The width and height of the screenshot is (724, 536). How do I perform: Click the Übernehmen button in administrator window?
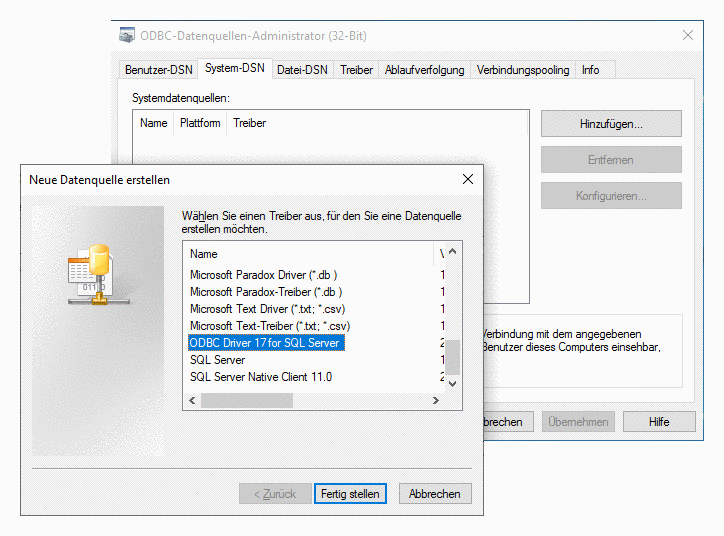578,422
